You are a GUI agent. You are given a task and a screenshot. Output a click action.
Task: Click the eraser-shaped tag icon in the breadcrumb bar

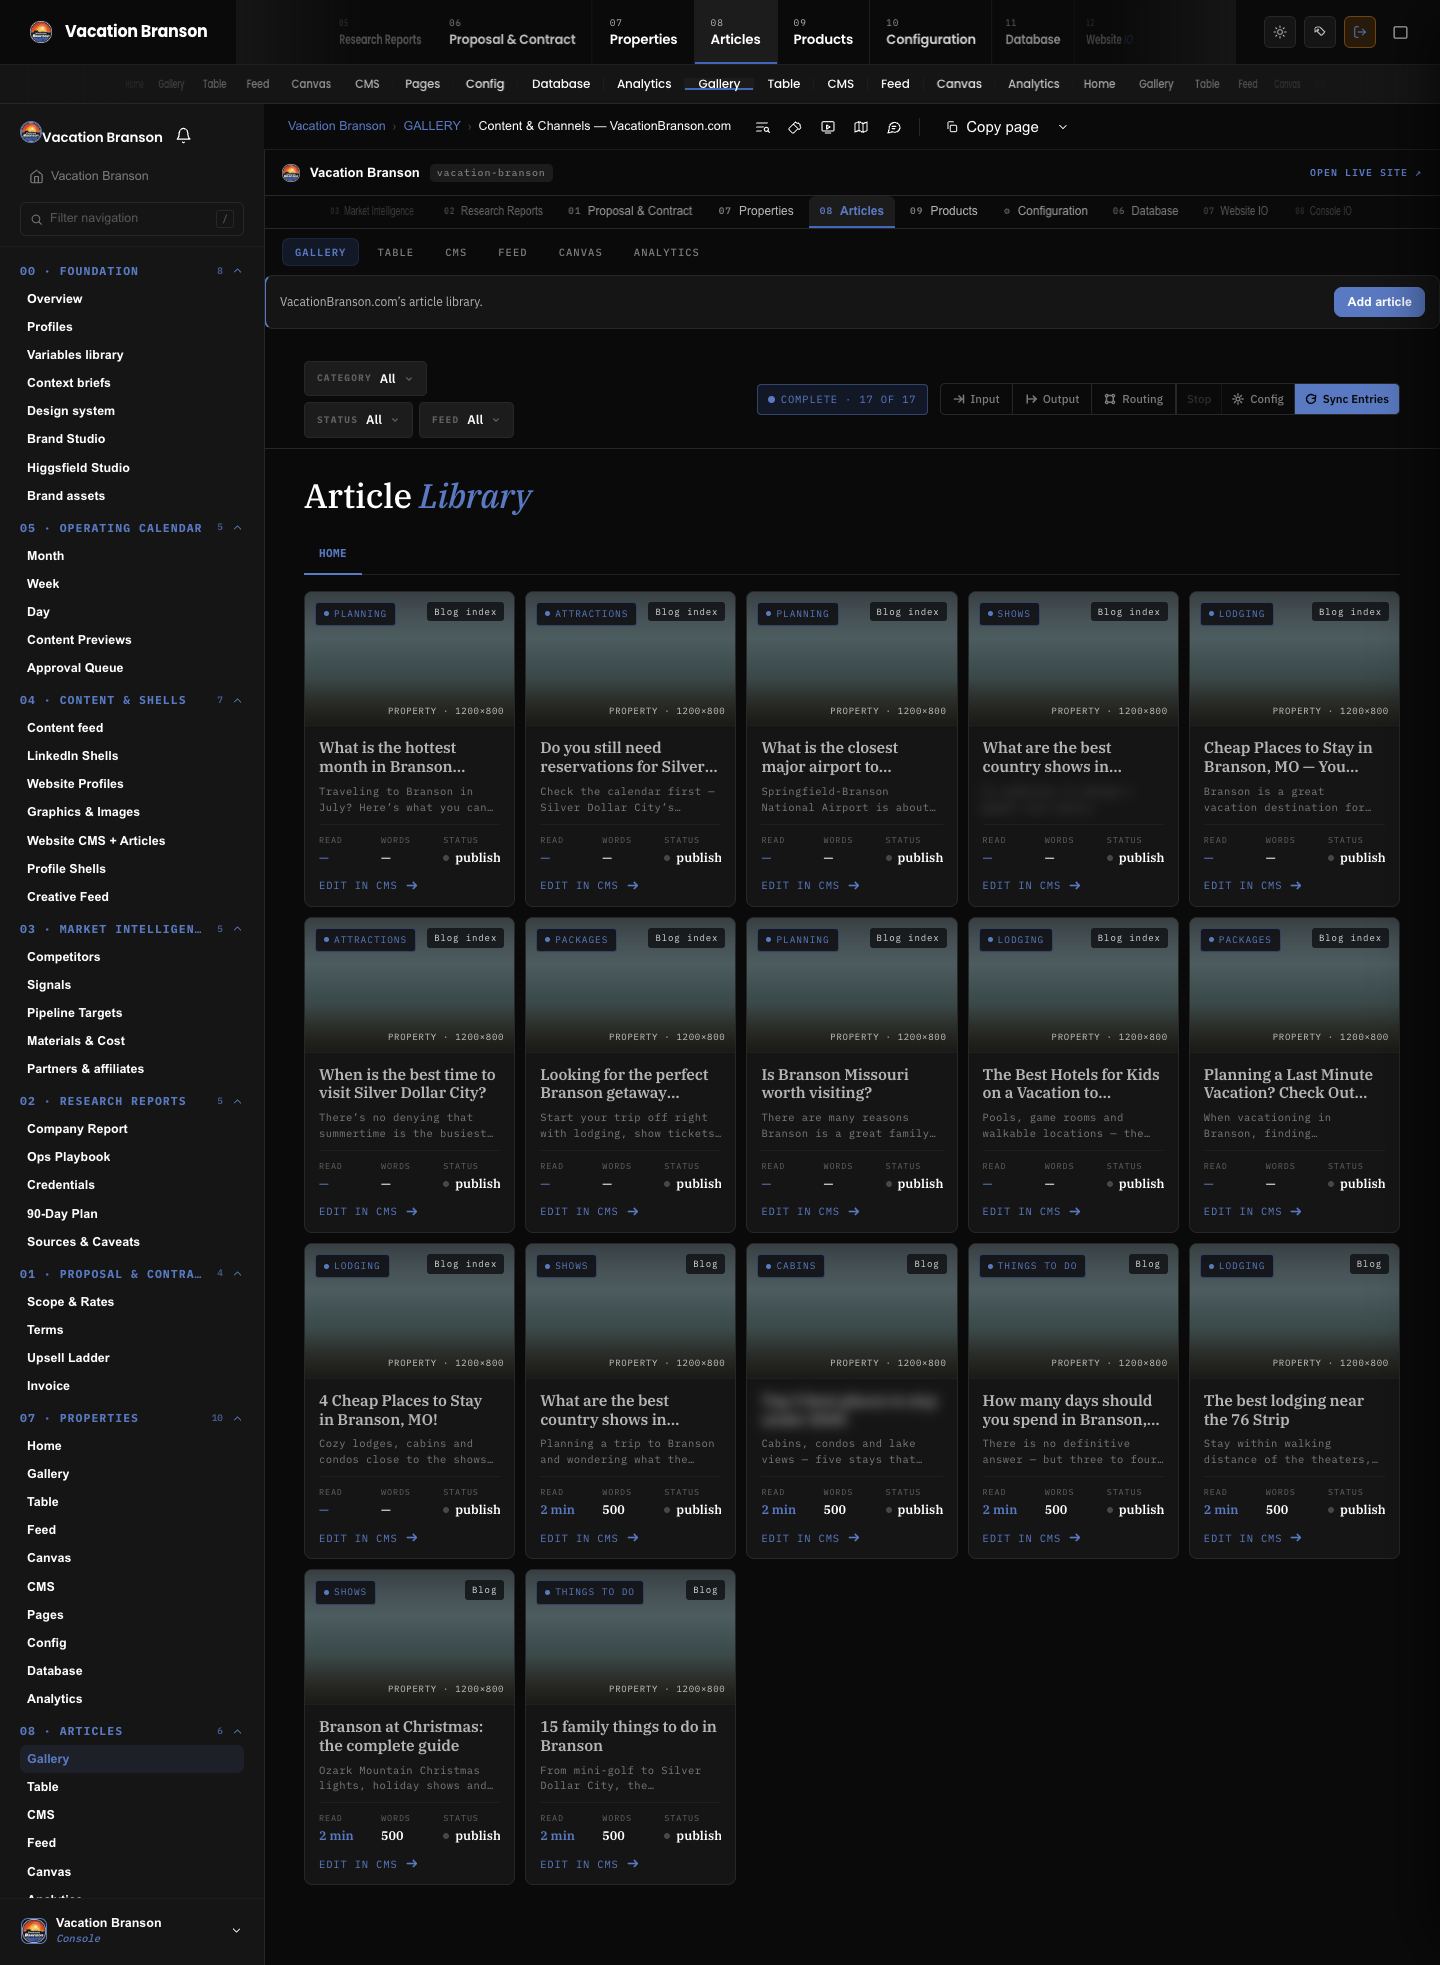pos(795,127)
